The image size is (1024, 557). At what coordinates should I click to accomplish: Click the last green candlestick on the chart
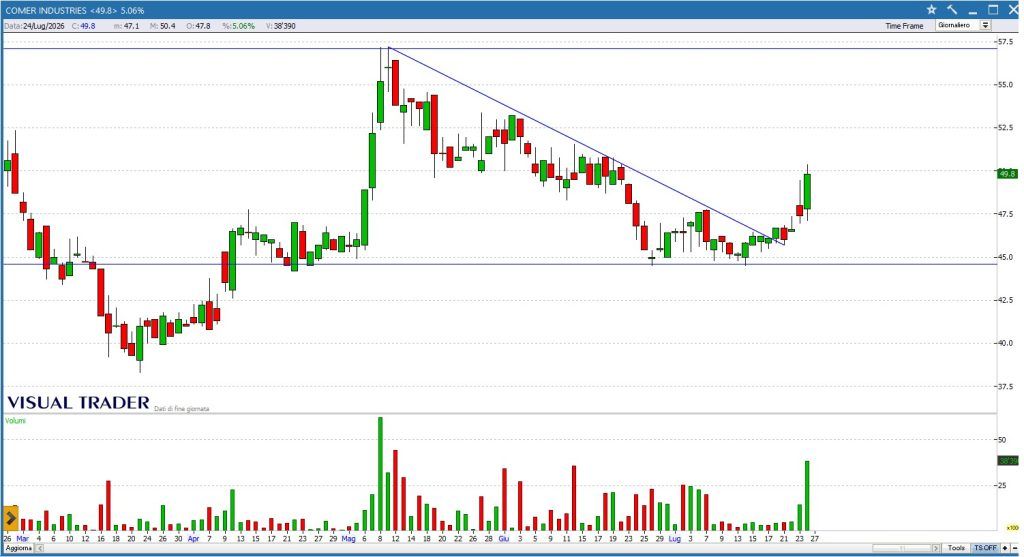point(807,191)
